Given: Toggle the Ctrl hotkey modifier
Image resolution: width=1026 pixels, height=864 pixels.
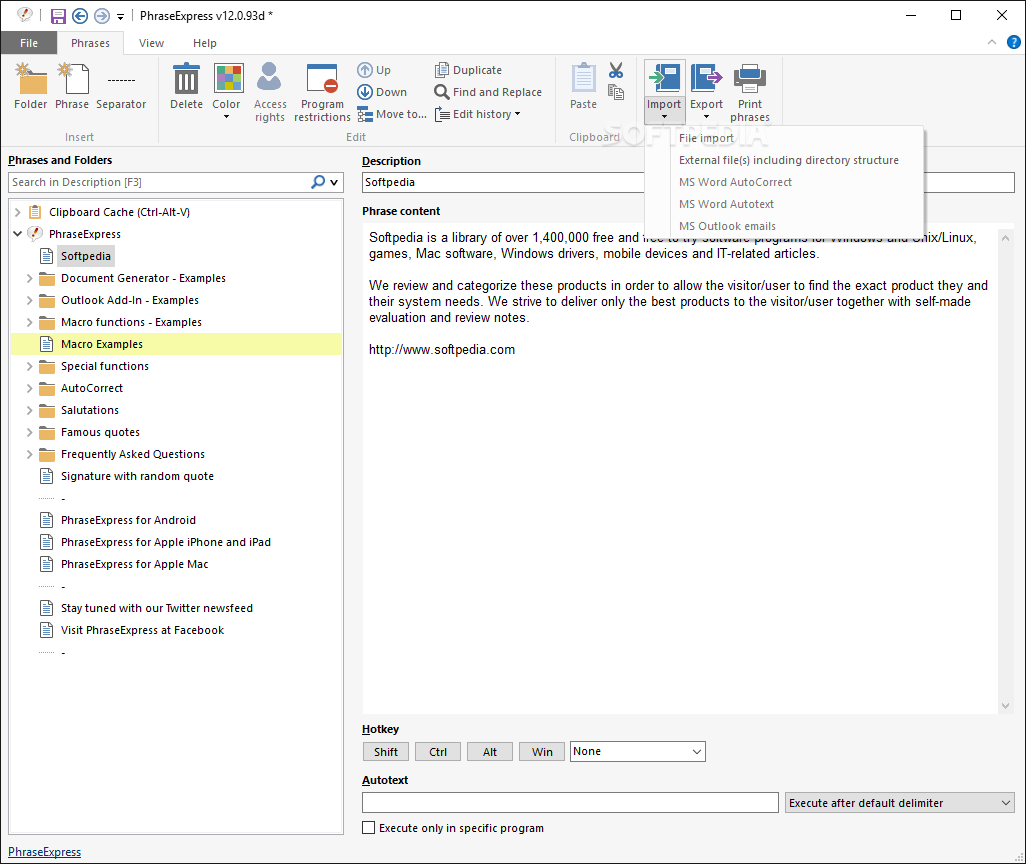Looking at the screenshot, I should [x=438, y=752].
